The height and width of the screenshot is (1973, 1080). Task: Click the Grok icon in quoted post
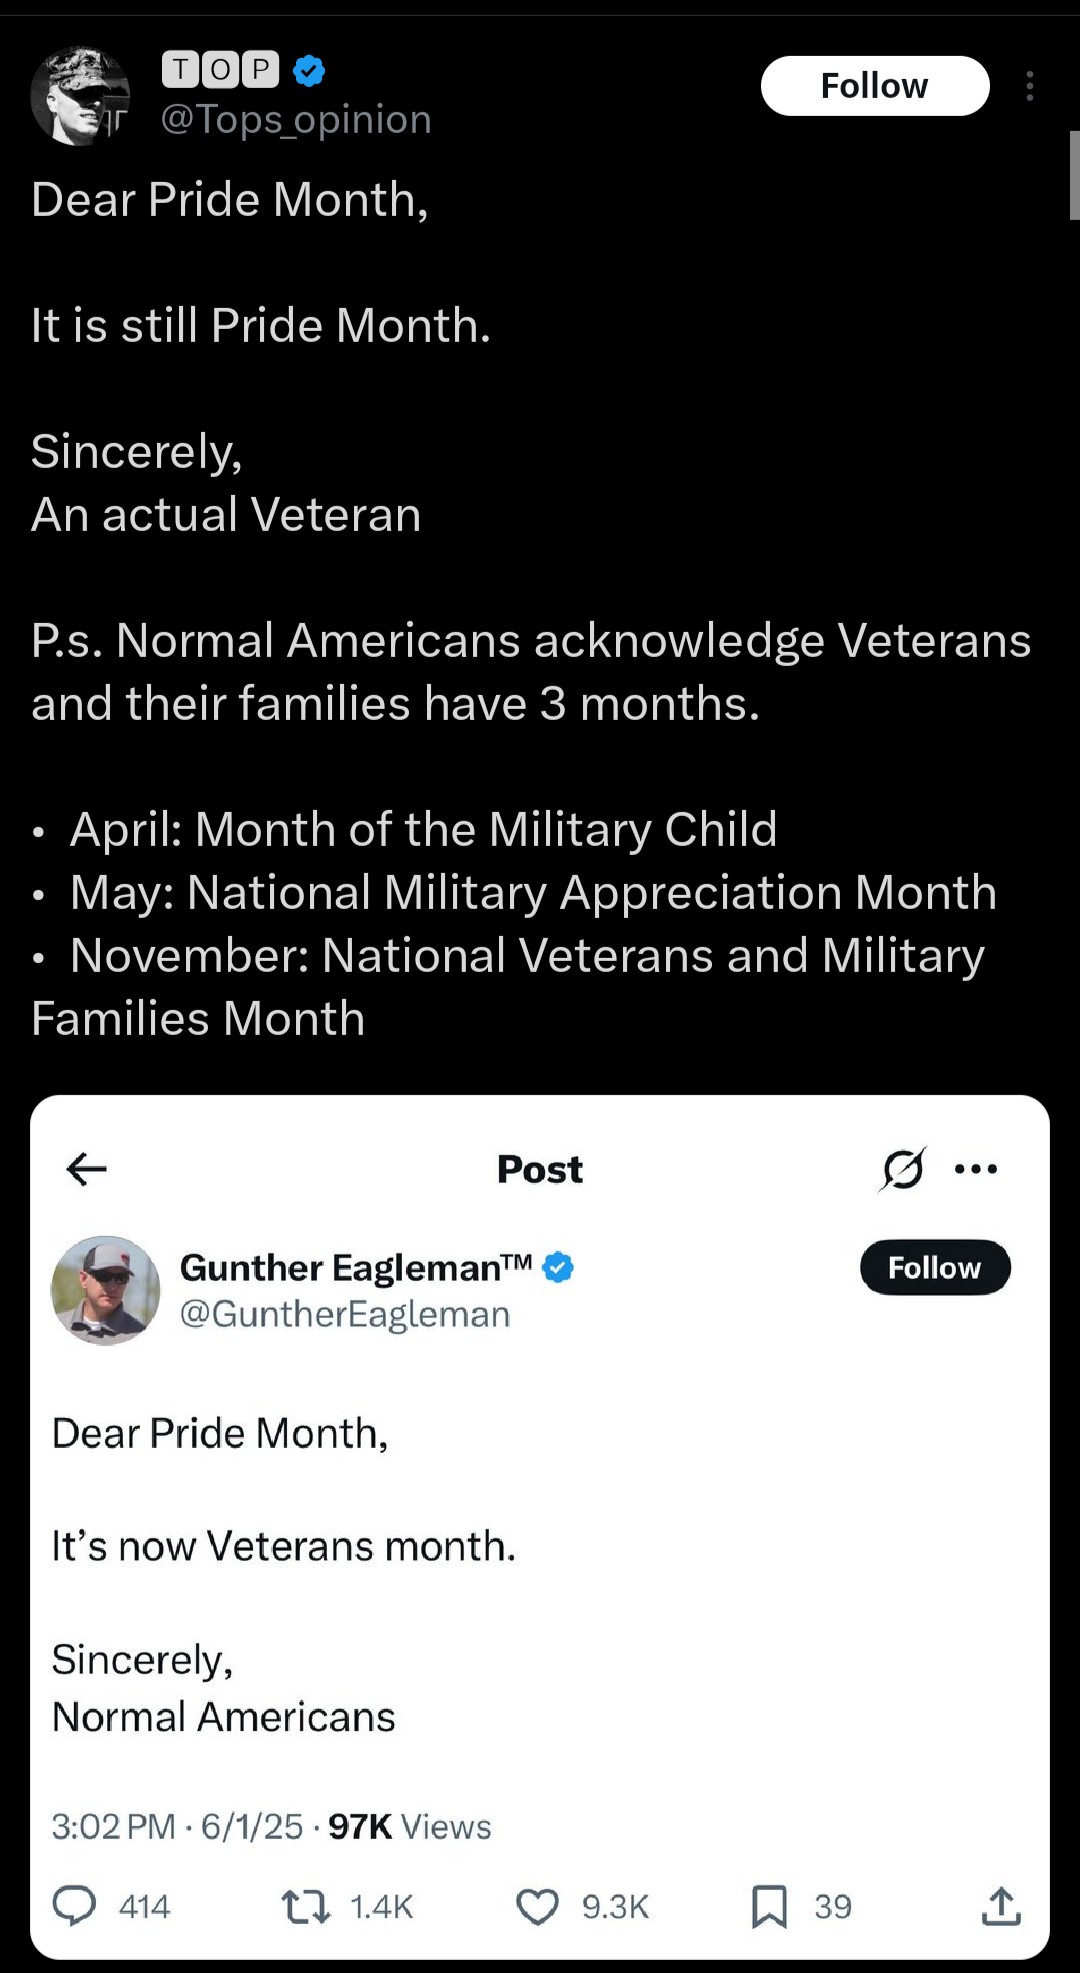click(903, 1168)
